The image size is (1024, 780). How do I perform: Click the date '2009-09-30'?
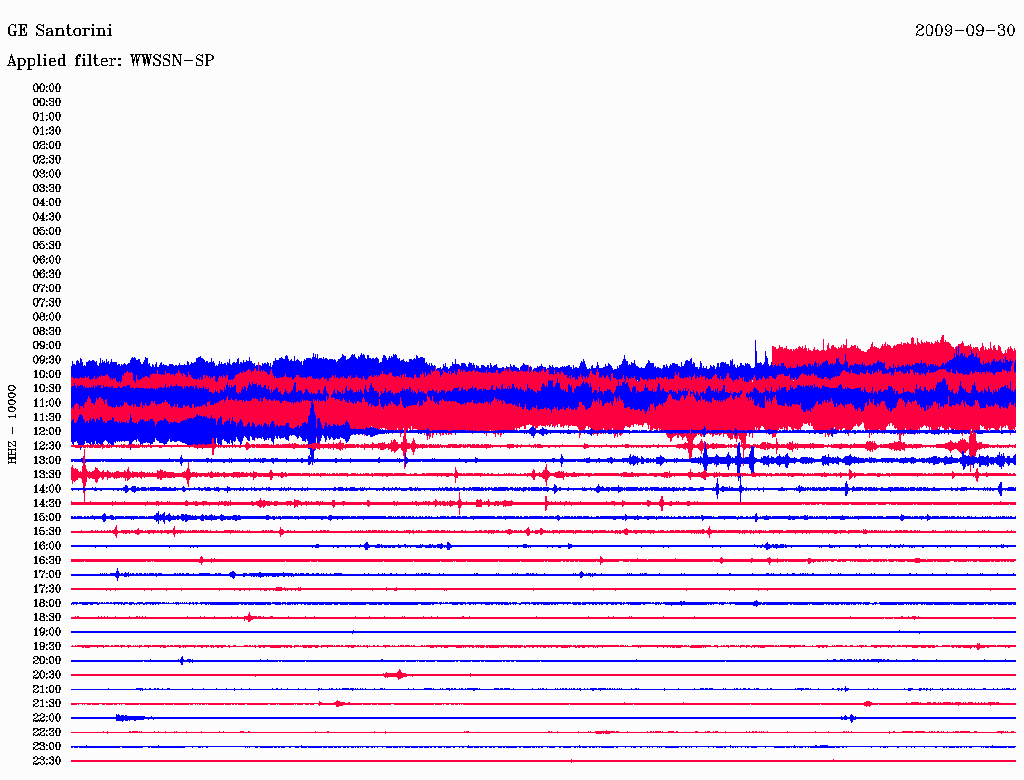tap(965, 31)
